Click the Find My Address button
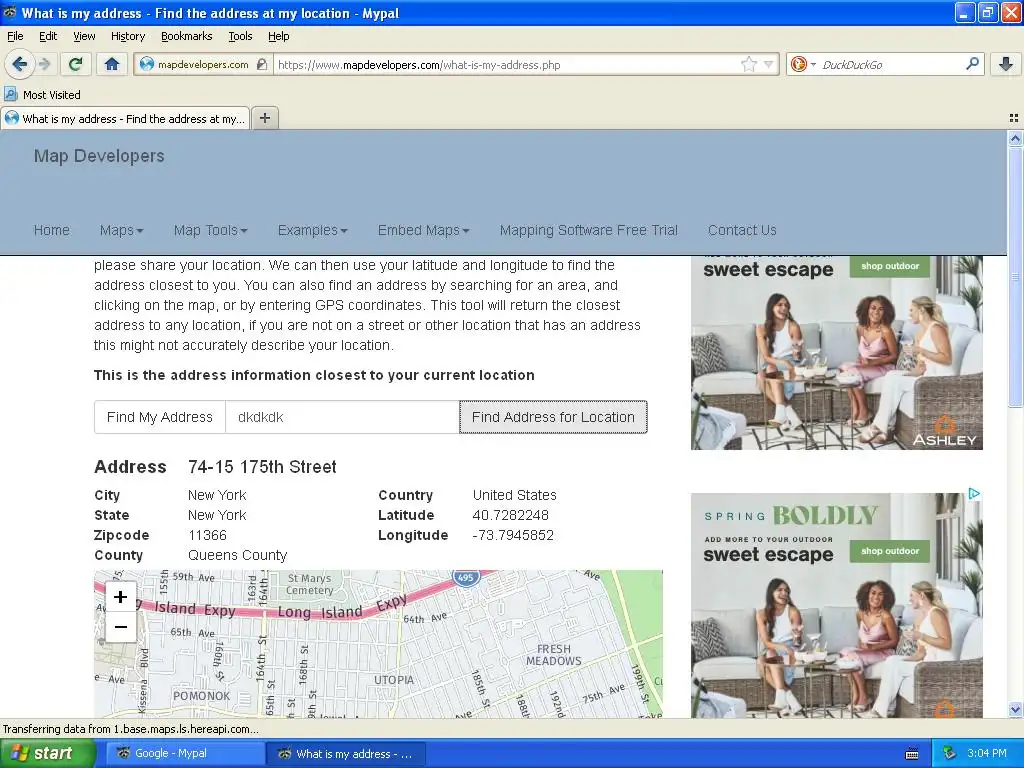Screen dimensions: 1024x768 coord(160,417)
